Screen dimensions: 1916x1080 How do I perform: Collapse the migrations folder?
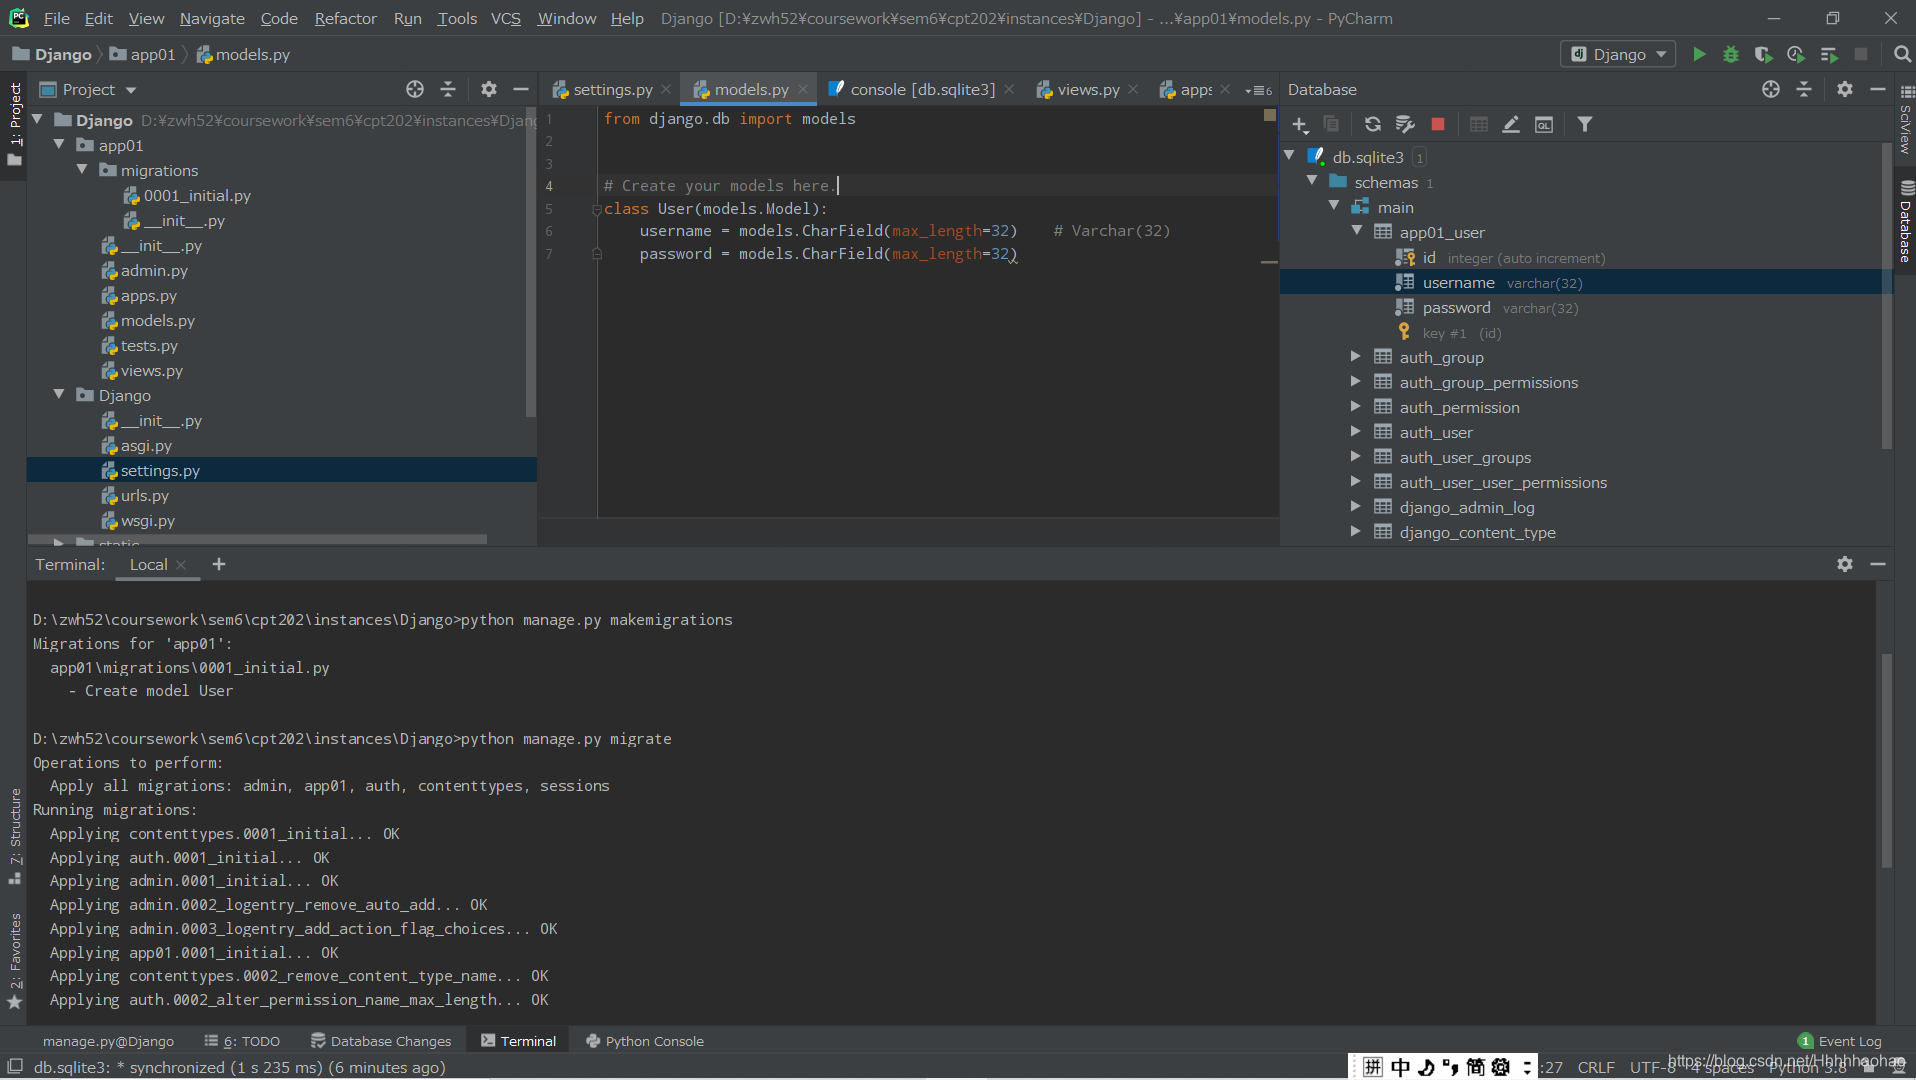click(82, 170)
